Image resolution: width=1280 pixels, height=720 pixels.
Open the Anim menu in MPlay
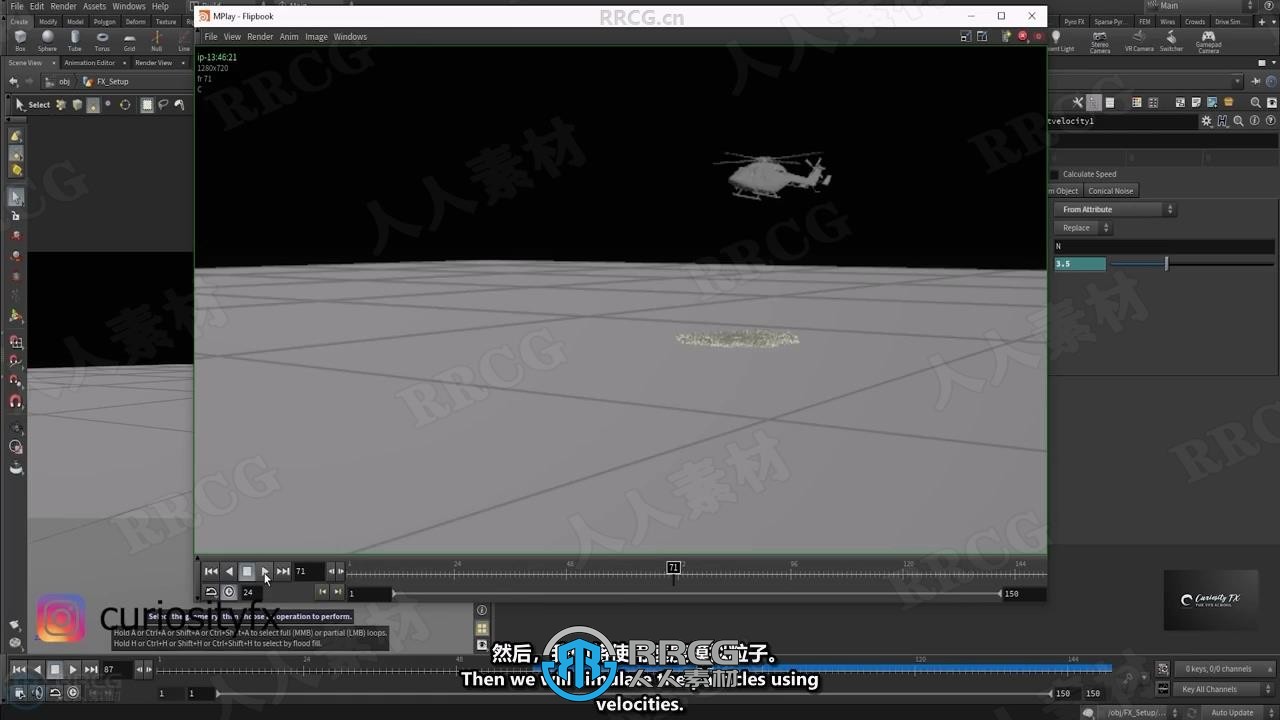pyautogui.click(x=289, y=37)
